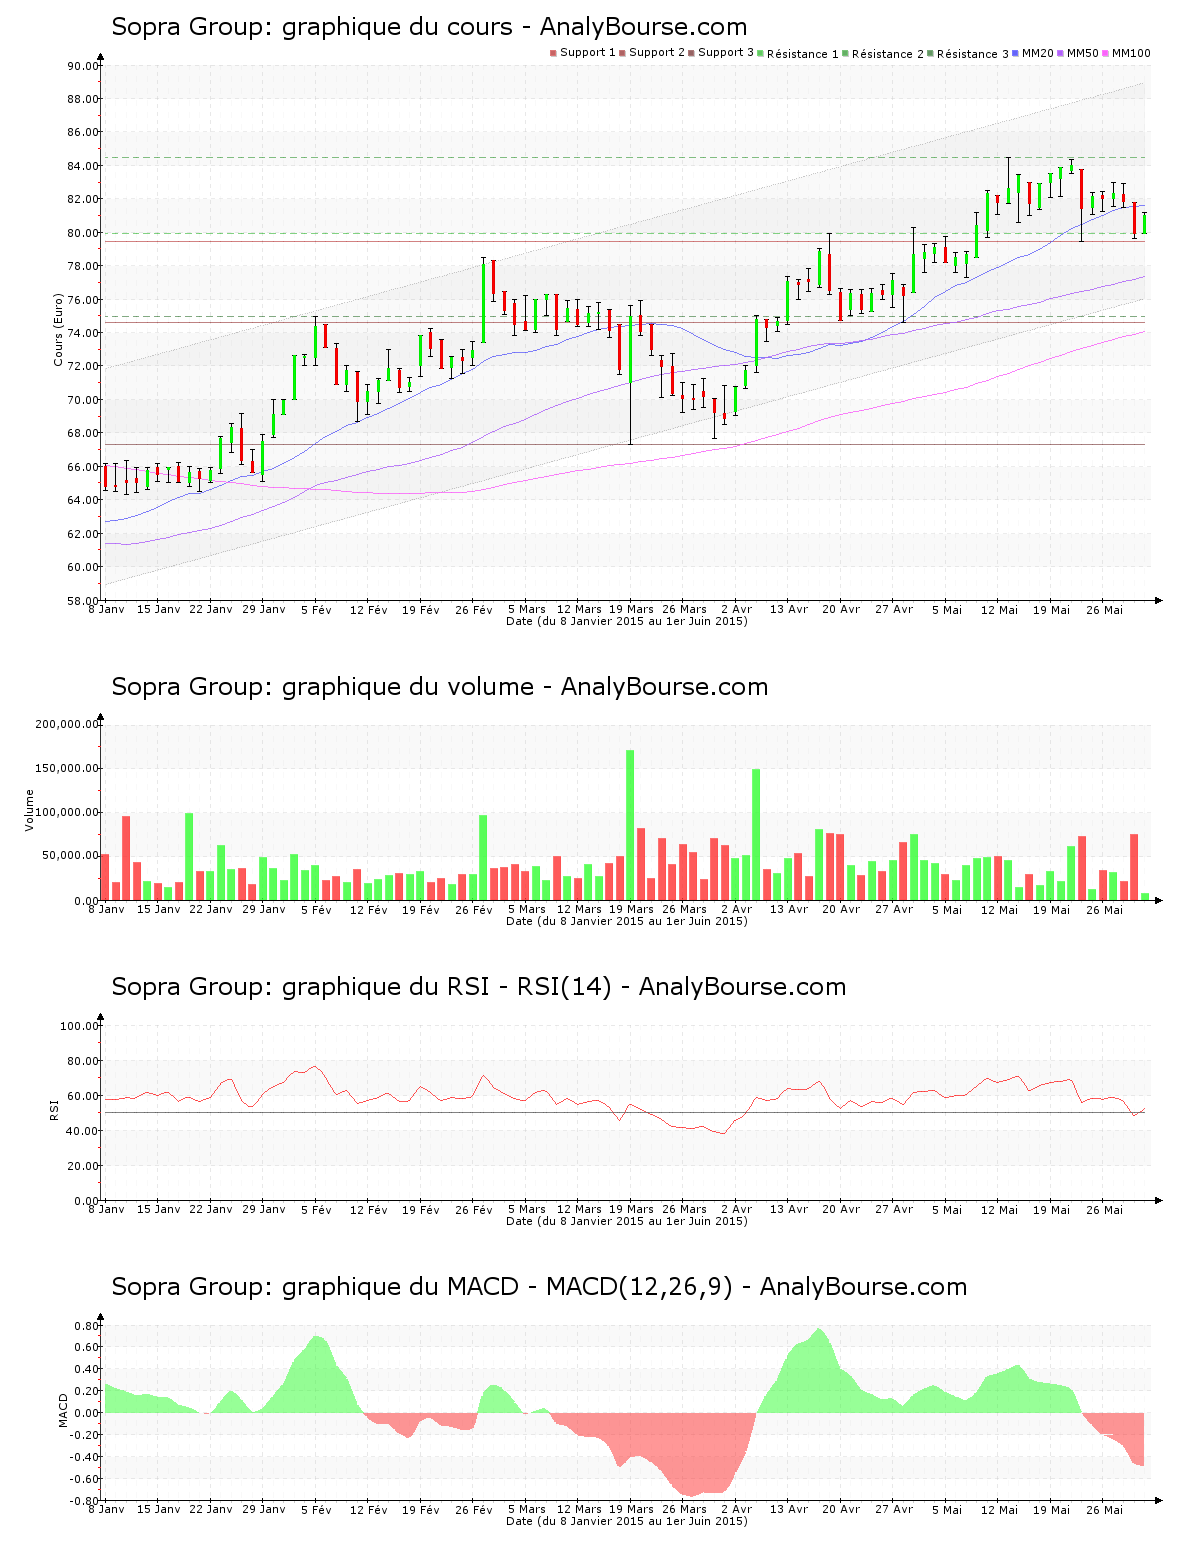Click the vertical 'MACD' axis label

tap(63, 1410)
